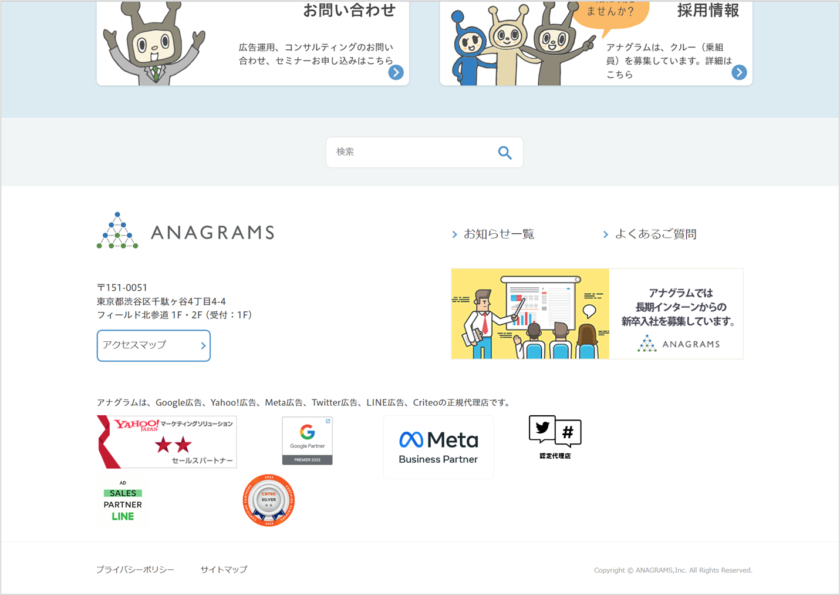
Task: Open the Yahoo! Japan sales partner badge
Action: [x=167, y=442]
